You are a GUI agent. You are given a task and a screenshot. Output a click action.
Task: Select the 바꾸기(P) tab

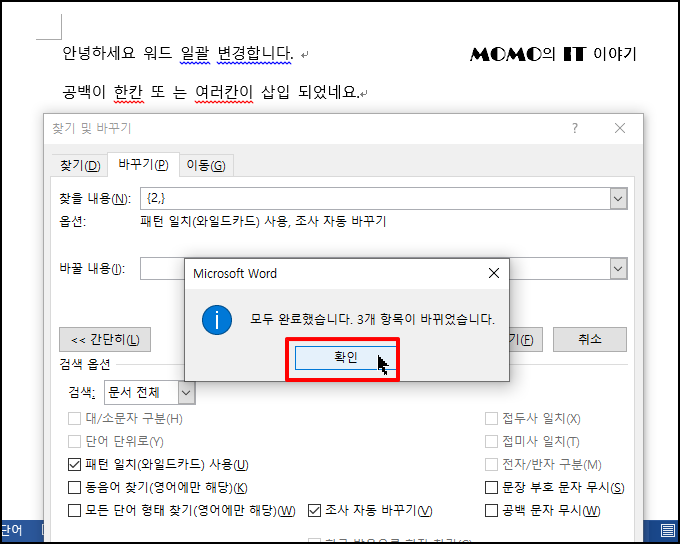pos(143,164)
